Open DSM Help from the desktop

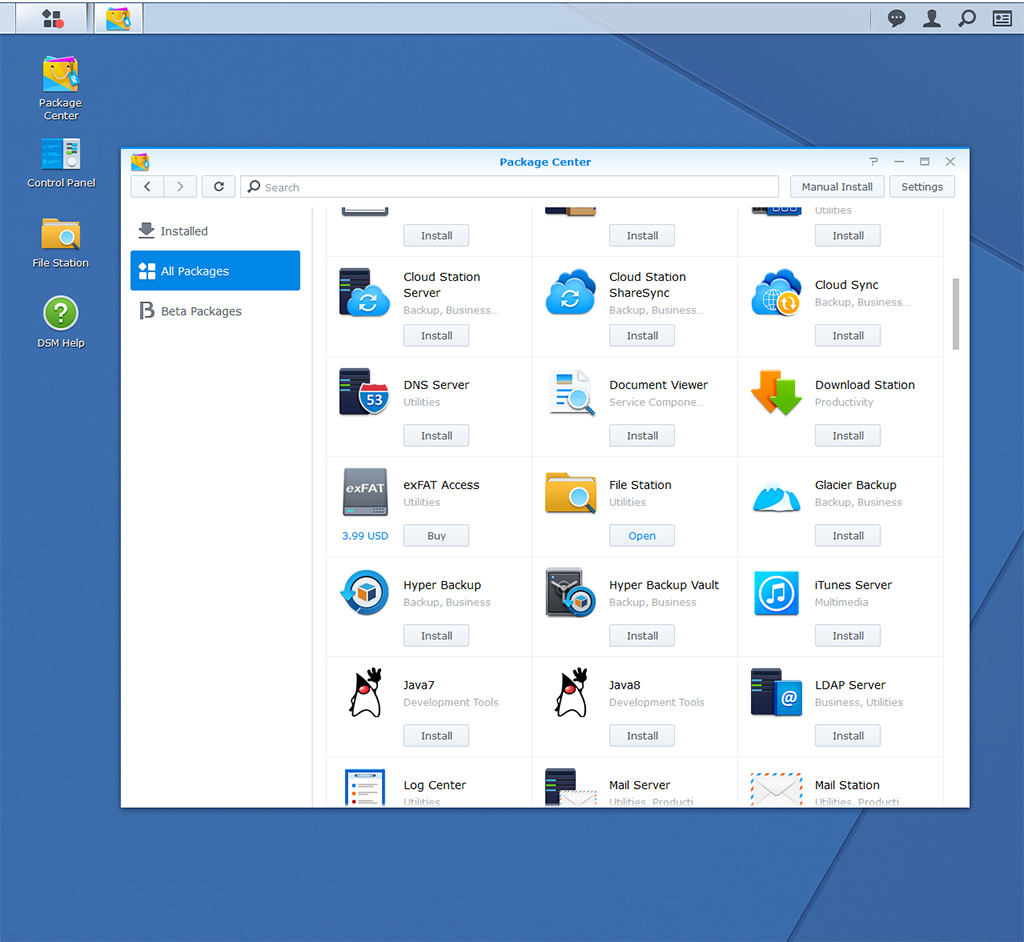point(60,313)
